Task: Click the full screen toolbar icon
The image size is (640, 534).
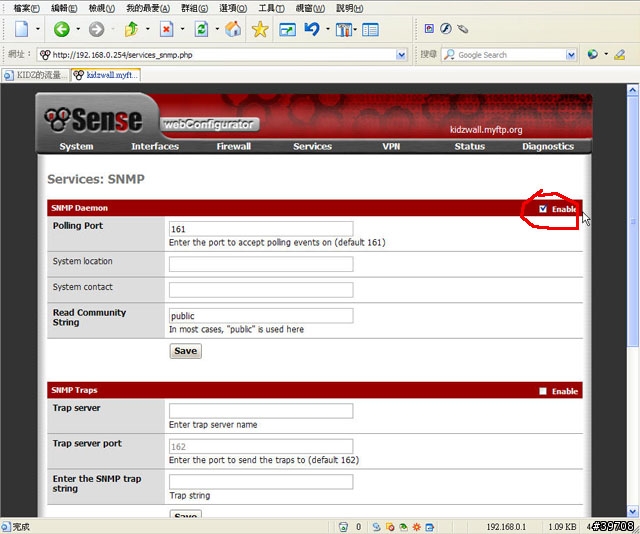Action: tap(287, 29)
